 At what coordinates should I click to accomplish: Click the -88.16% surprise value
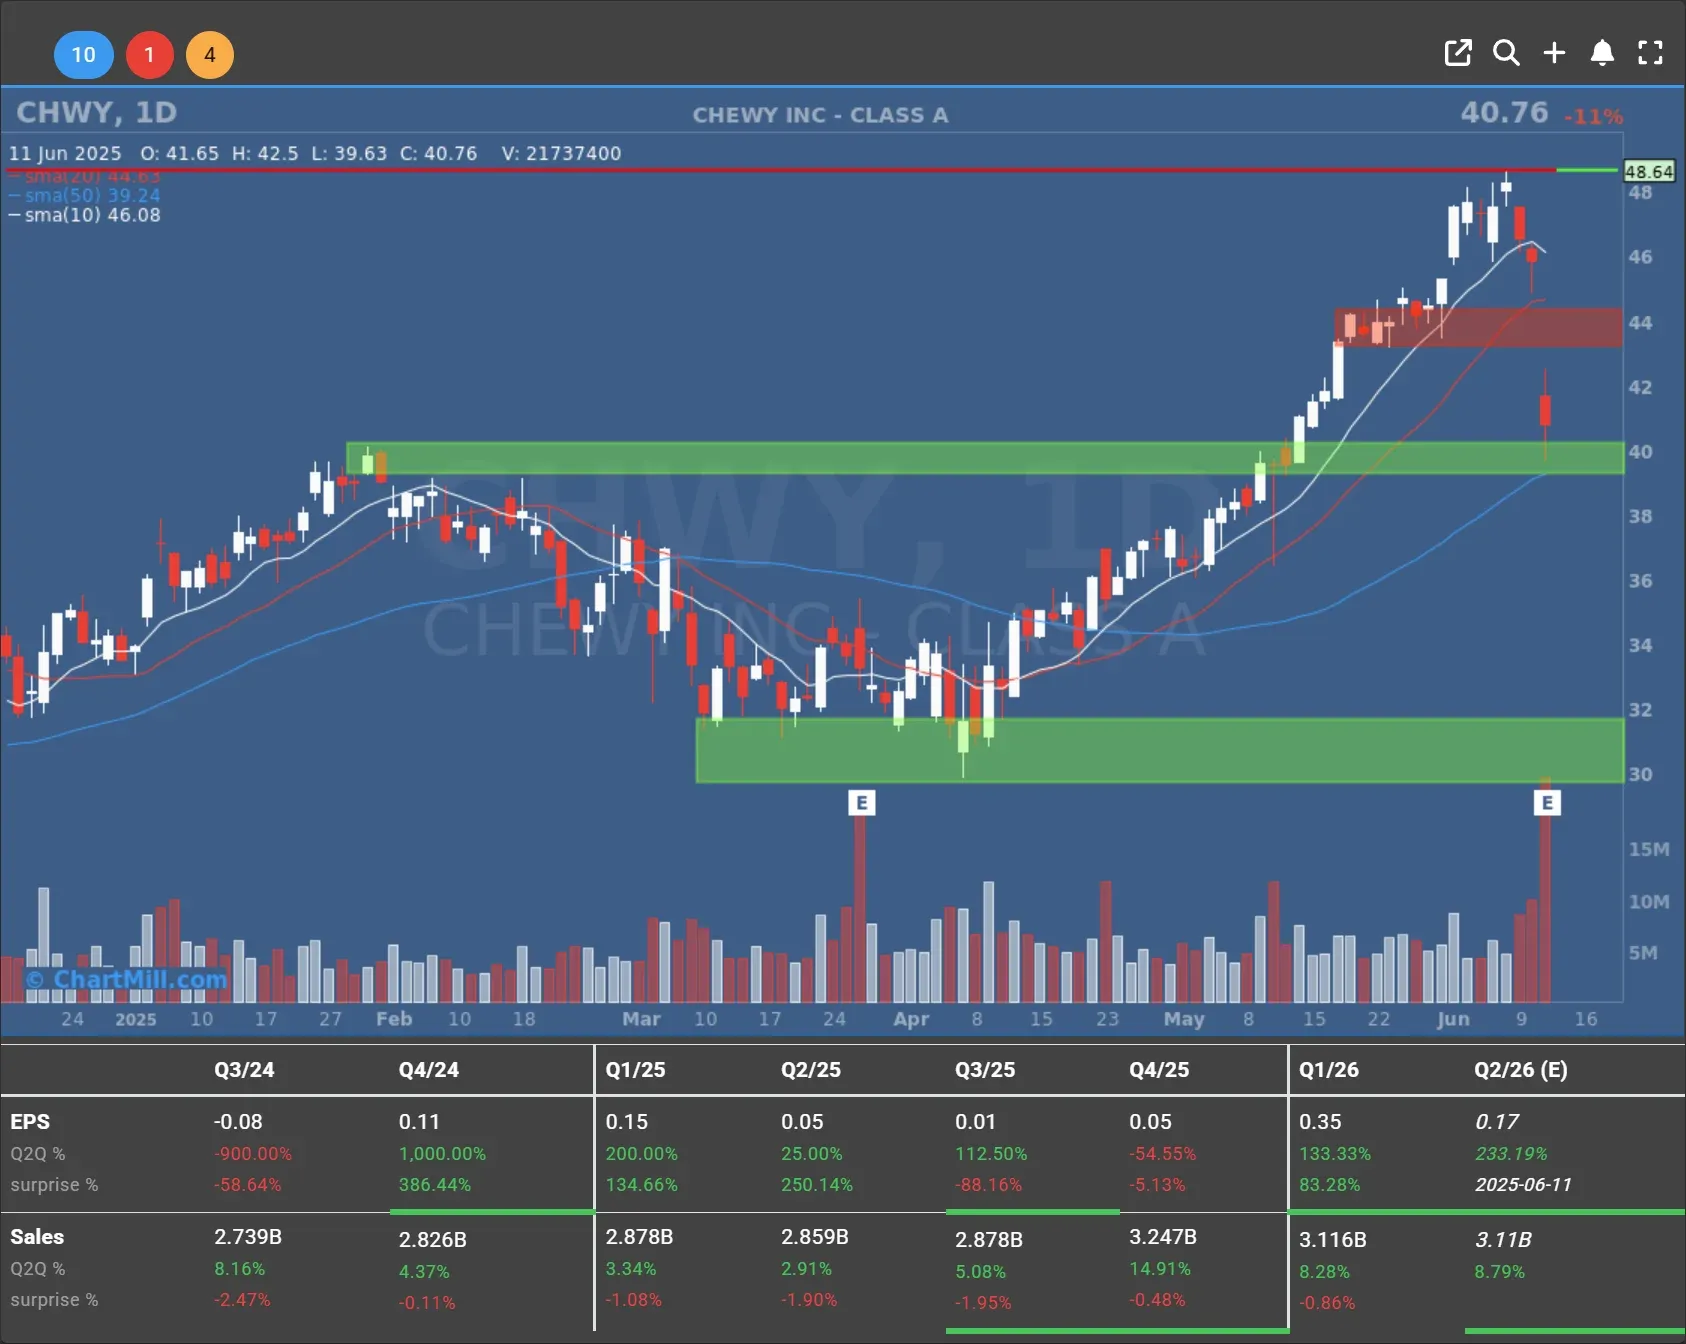click(989, 1185)
